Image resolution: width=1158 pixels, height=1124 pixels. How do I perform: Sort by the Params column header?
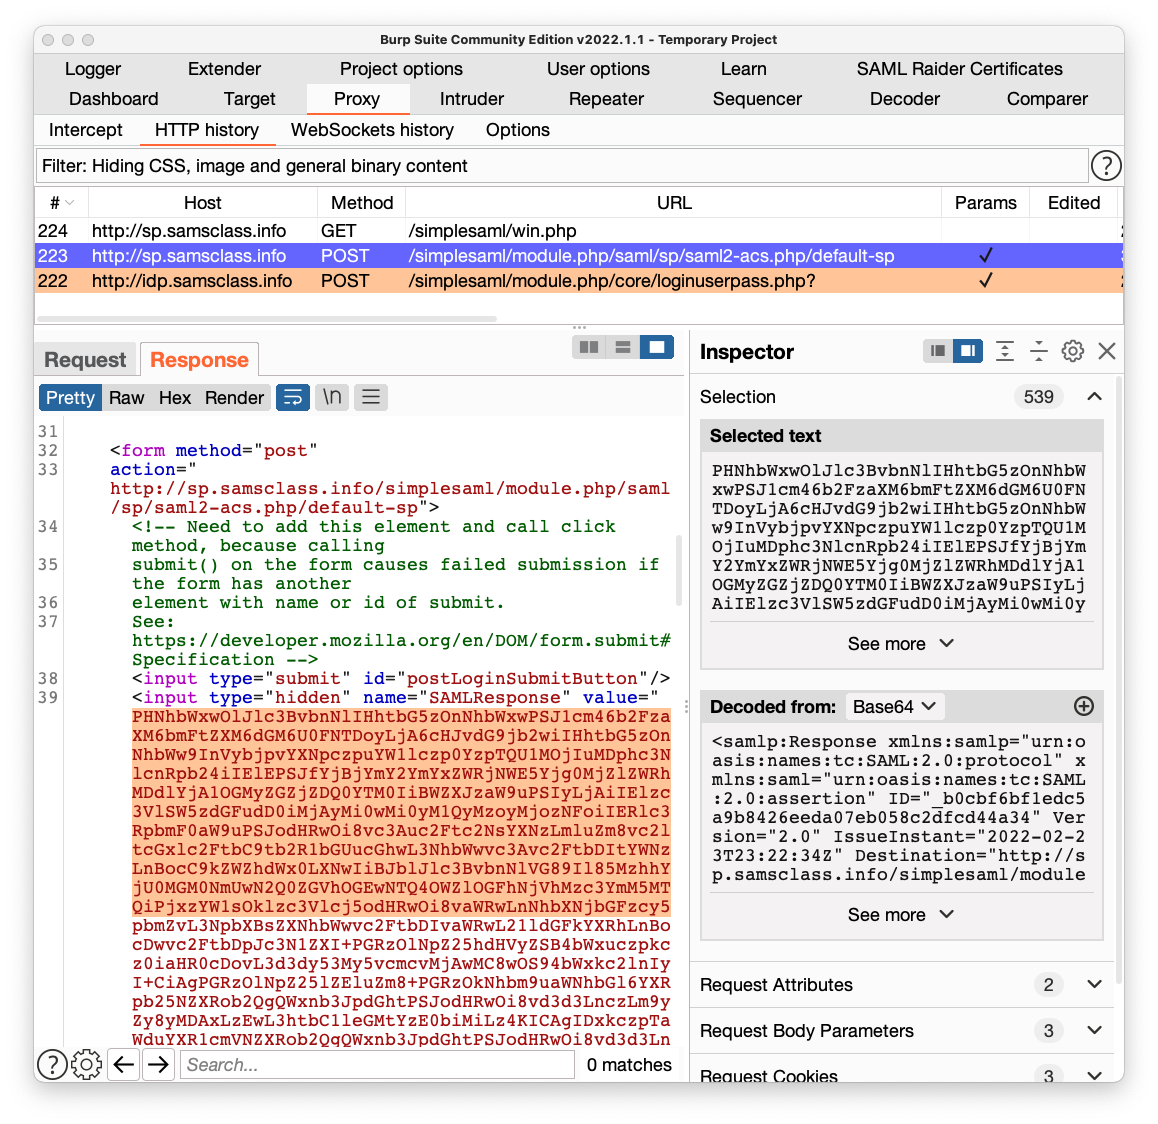[x=985, y=202]
